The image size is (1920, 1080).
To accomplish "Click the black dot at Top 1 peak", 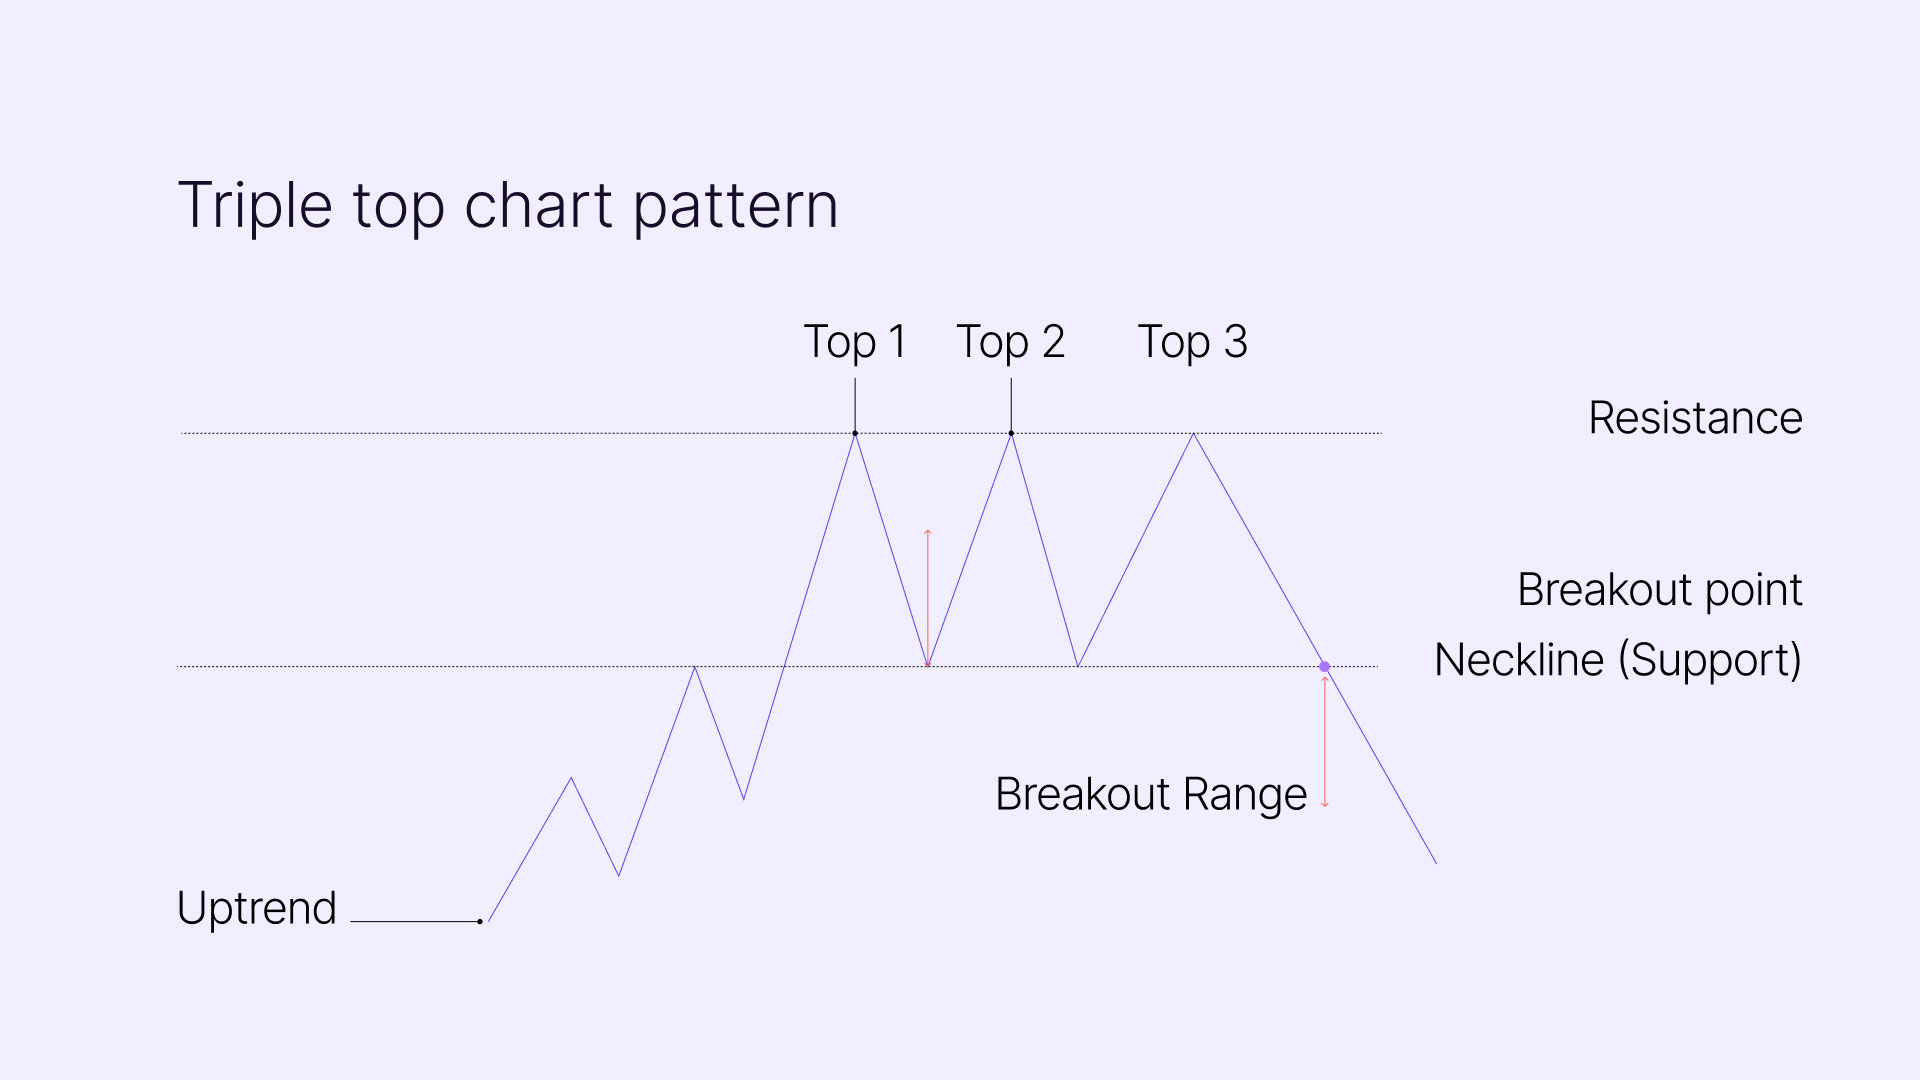I will tap(855, 433).
